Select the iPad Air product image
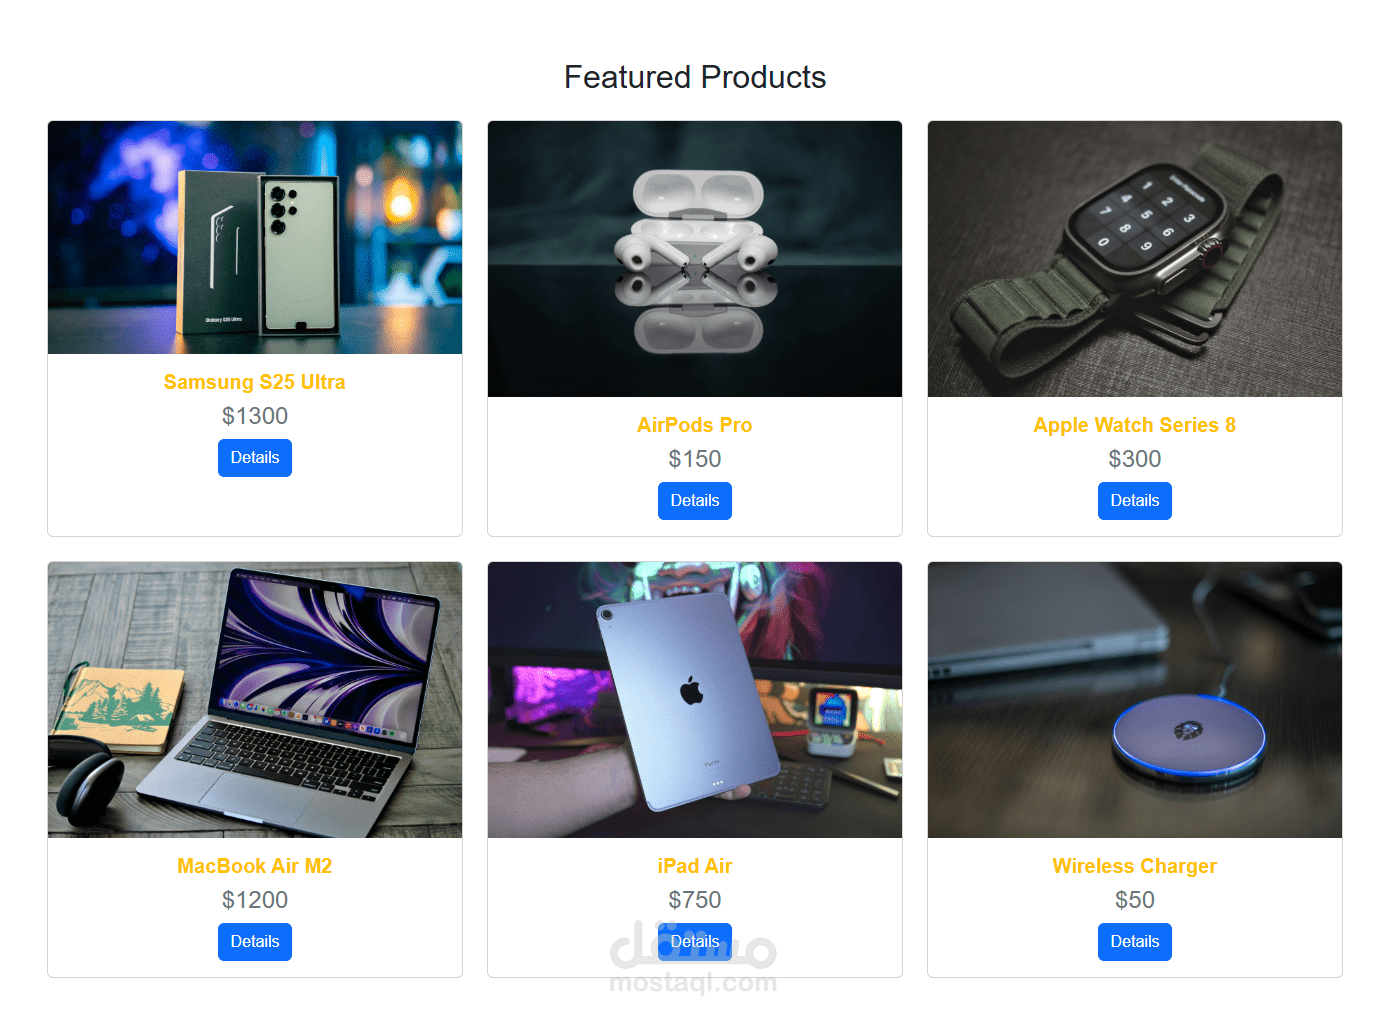1388x1017 pixels. pos(695,700)
